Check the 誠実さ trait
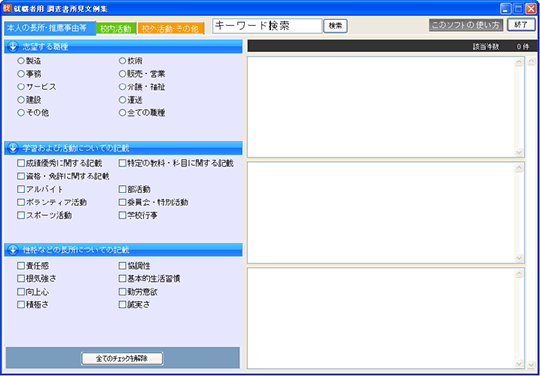 click(x=122, y=304)
